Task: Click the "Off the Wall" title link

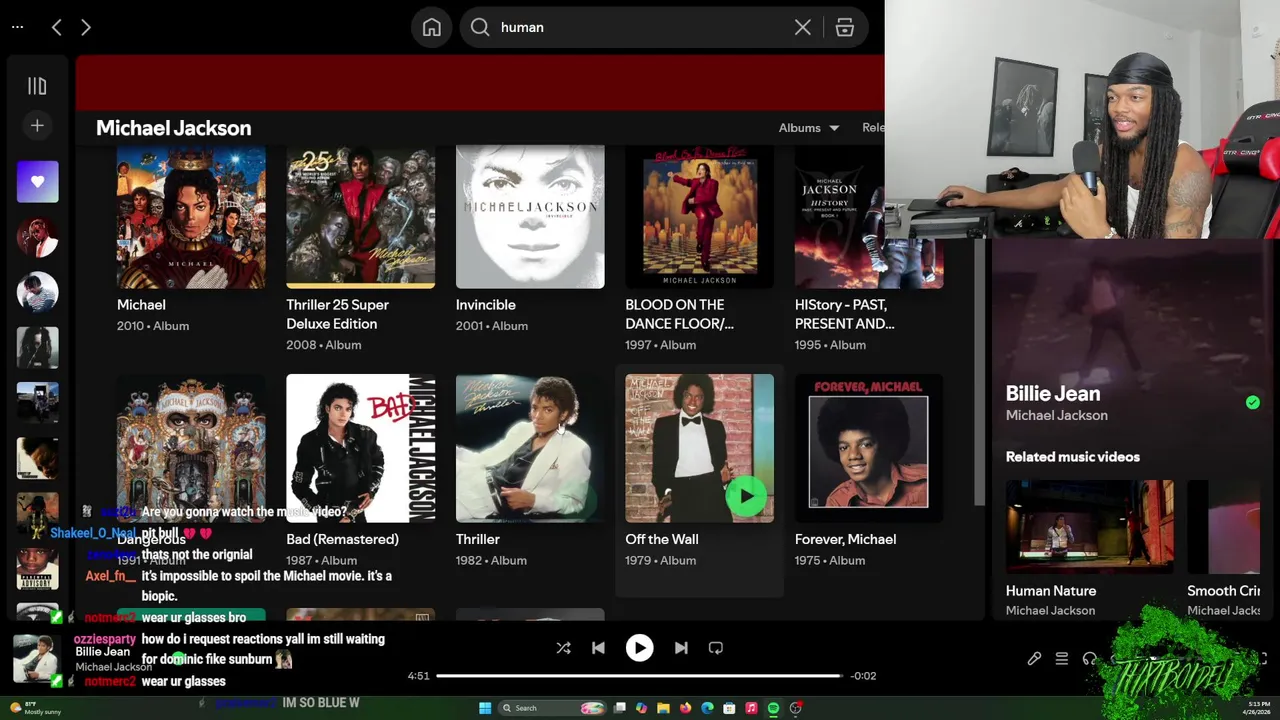Action: tap(662, 539)
